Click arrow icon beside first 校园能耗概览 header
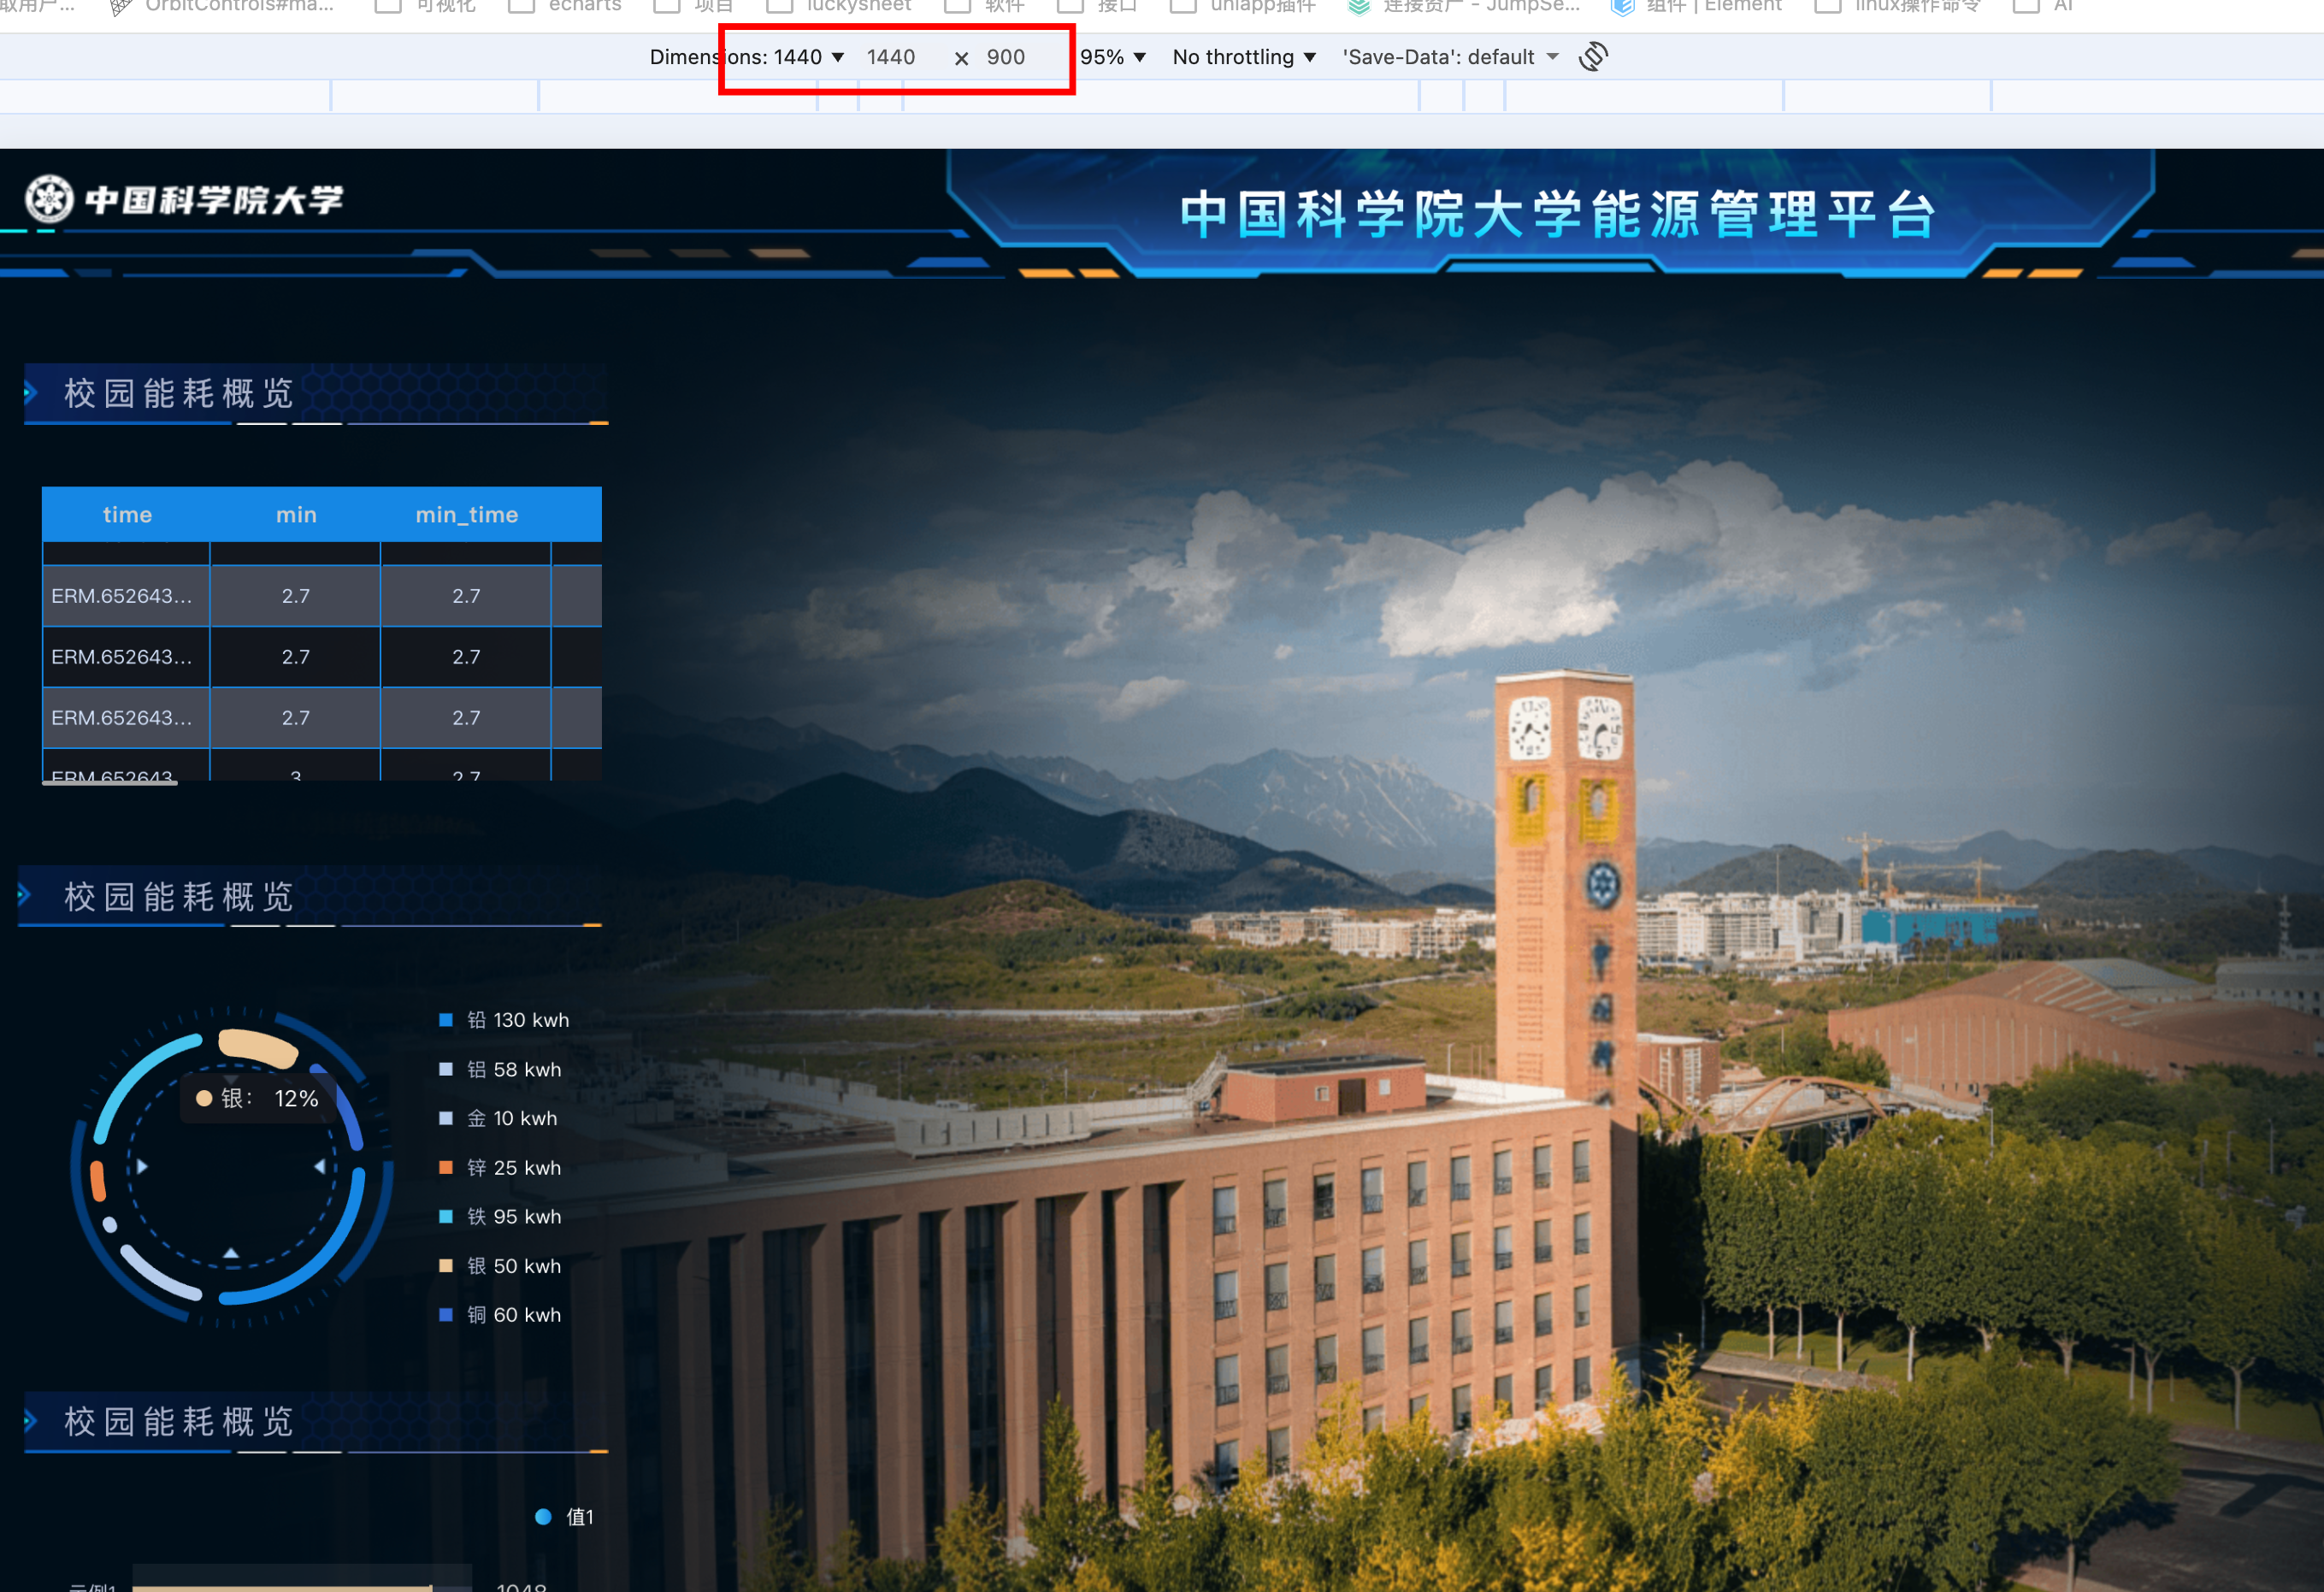This screenshot has width=2324, height=1592. (x=31, y=392)
